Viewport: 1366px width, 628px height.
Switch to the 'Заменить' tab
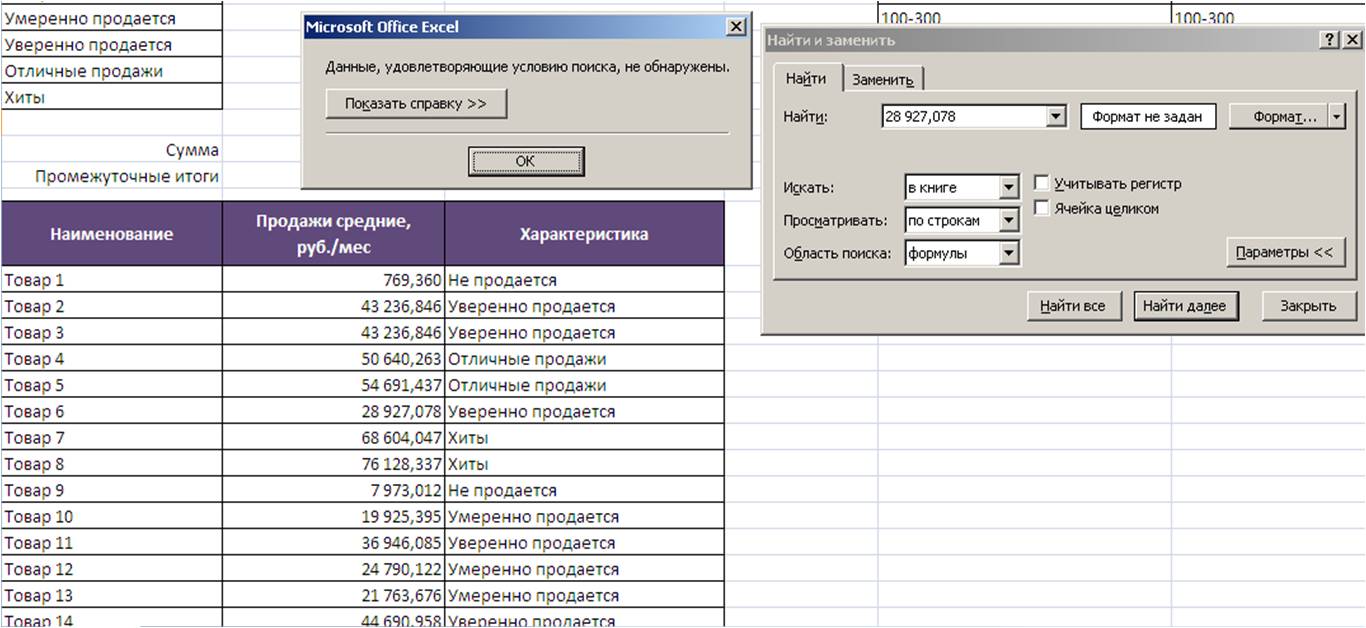coord(882,80)
